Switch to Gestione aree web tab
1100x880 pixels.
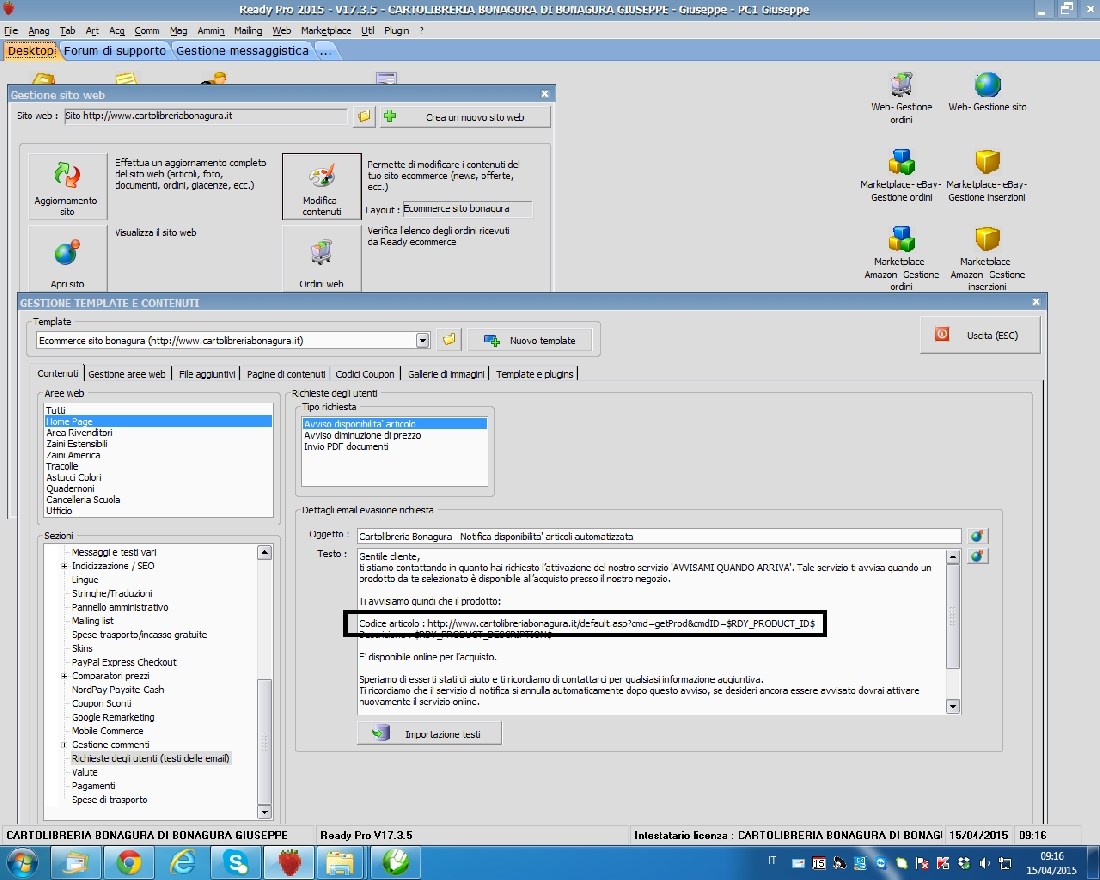127,374
